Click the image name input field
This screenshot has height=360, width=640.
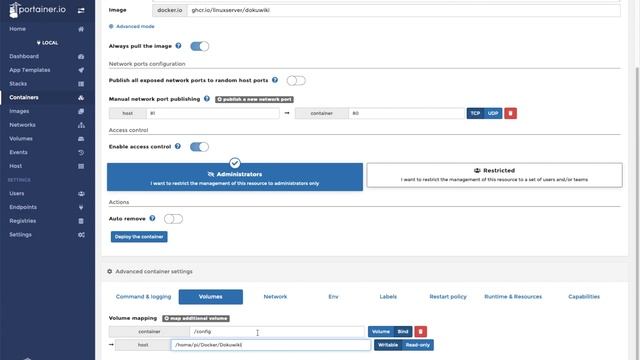coord(403,10)
